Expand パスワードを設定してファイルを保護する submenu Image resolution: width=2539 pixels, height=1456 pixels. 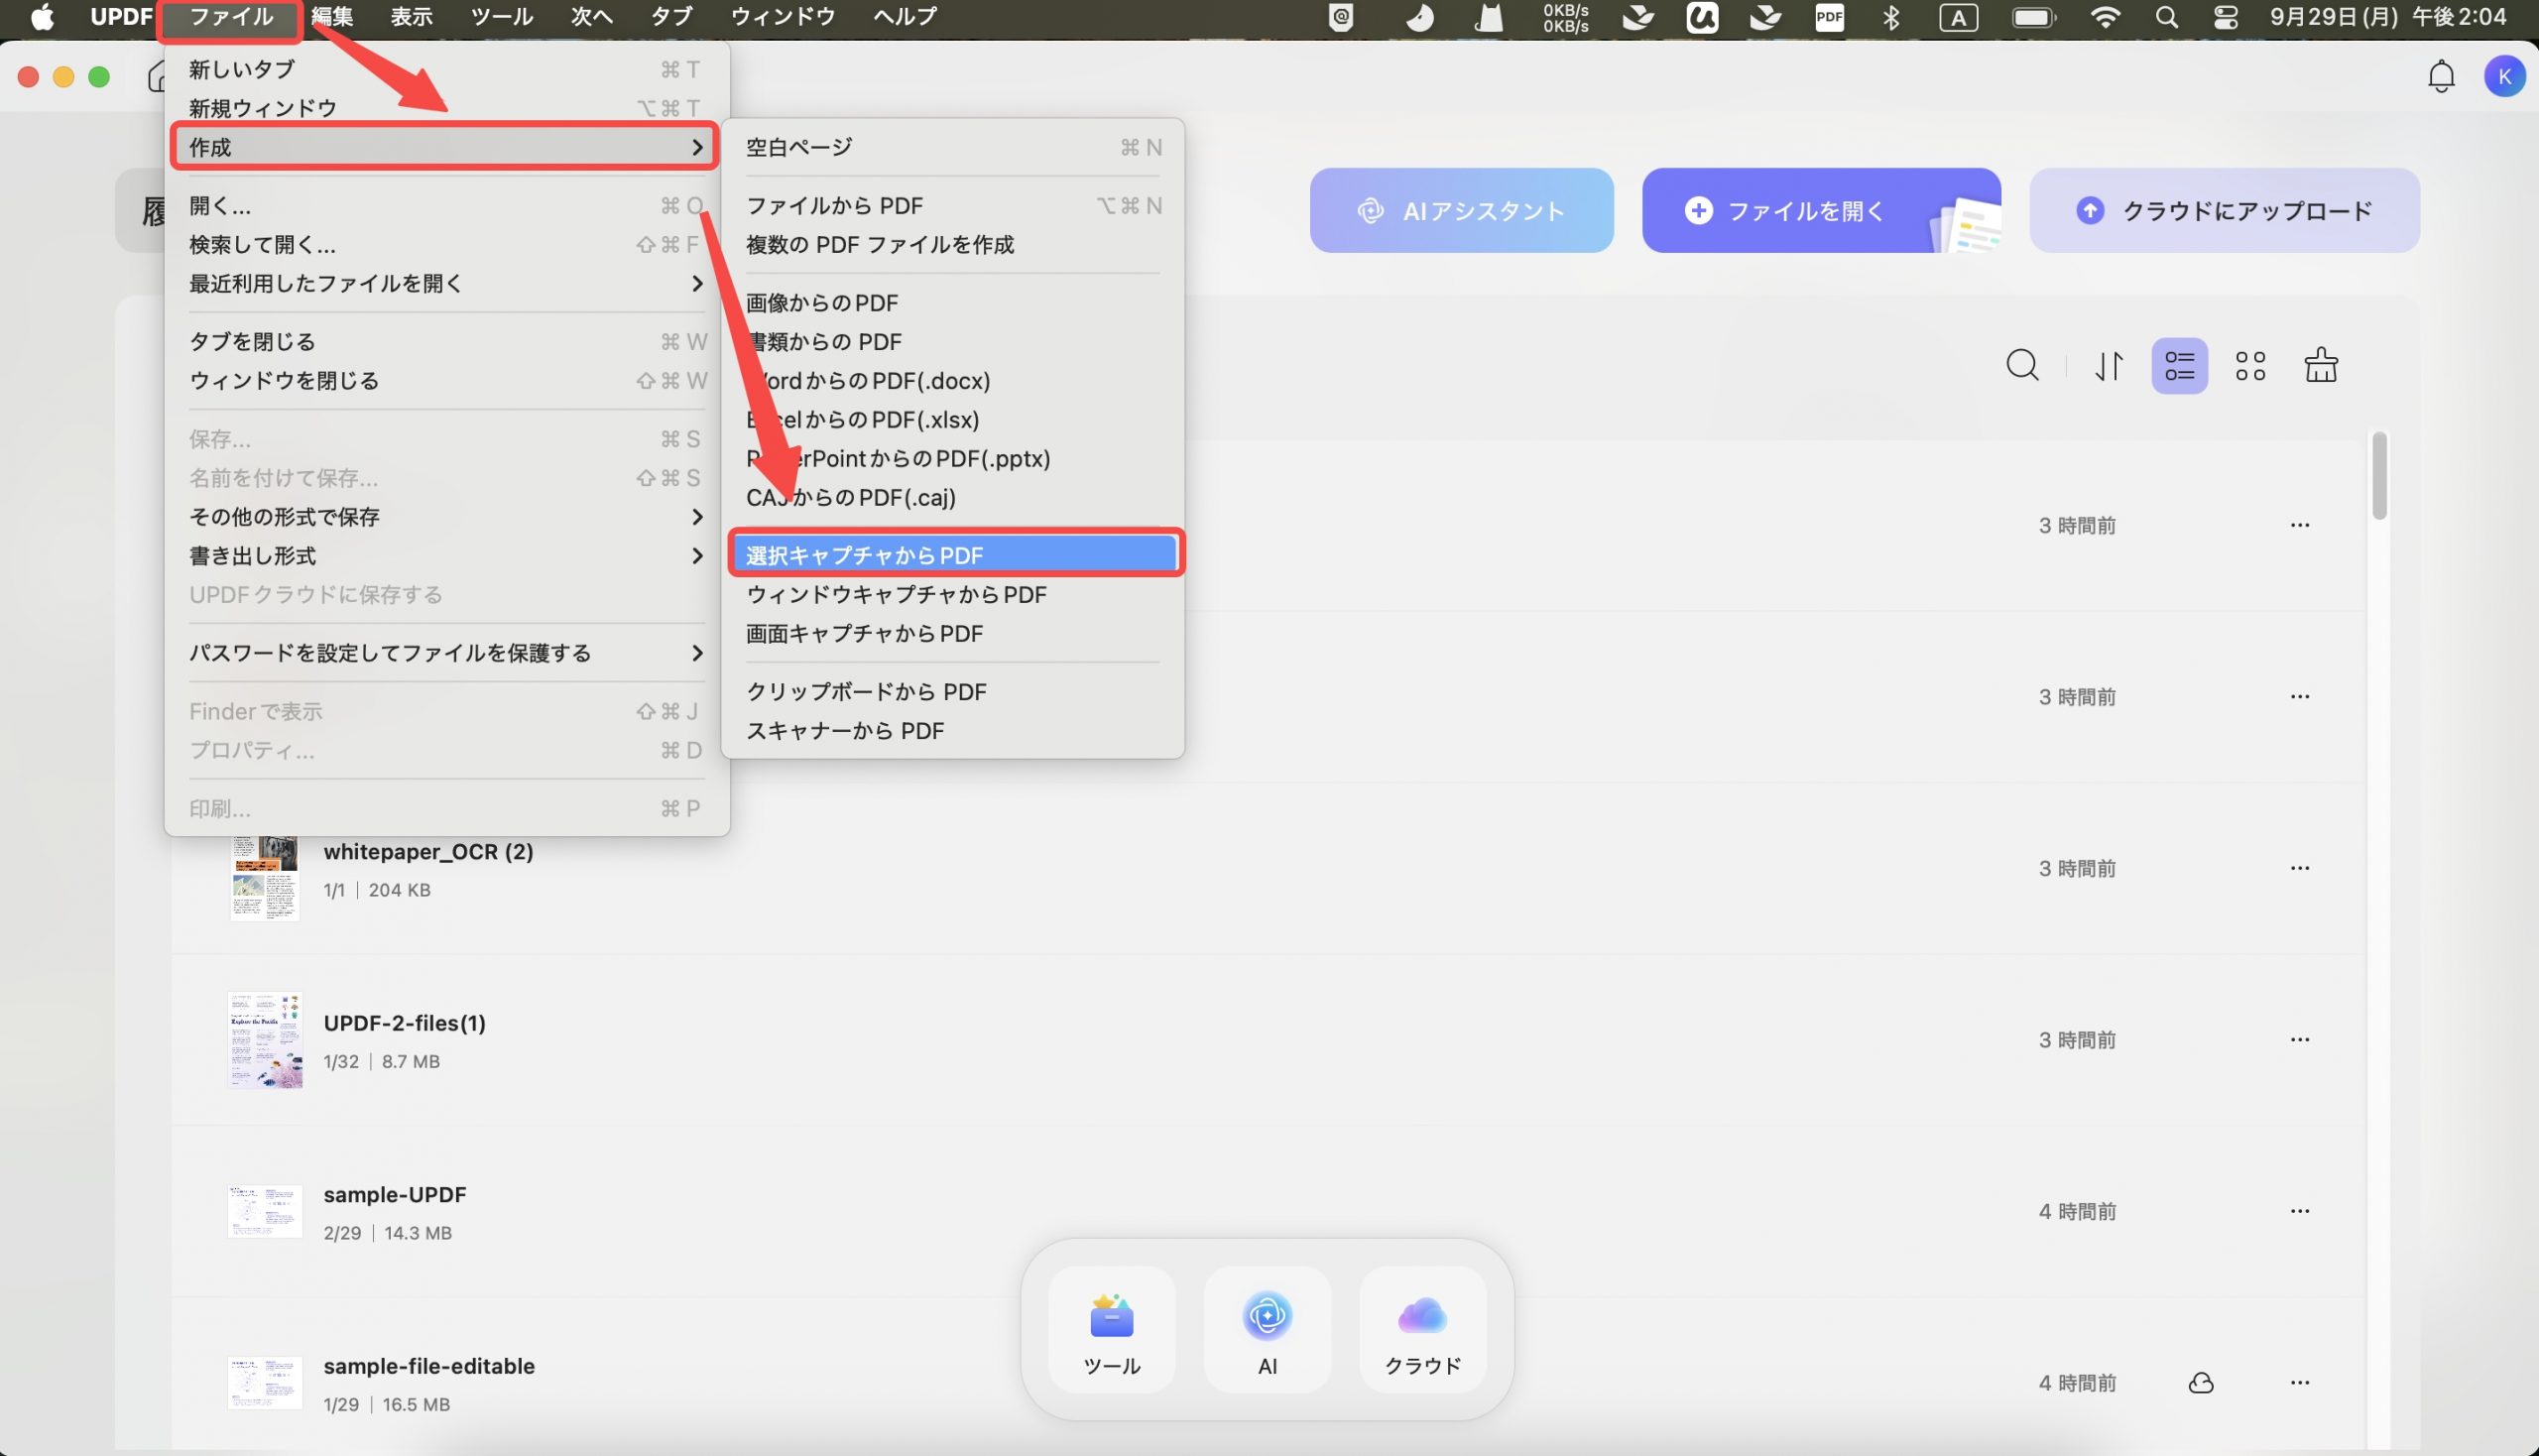point(446,653)
